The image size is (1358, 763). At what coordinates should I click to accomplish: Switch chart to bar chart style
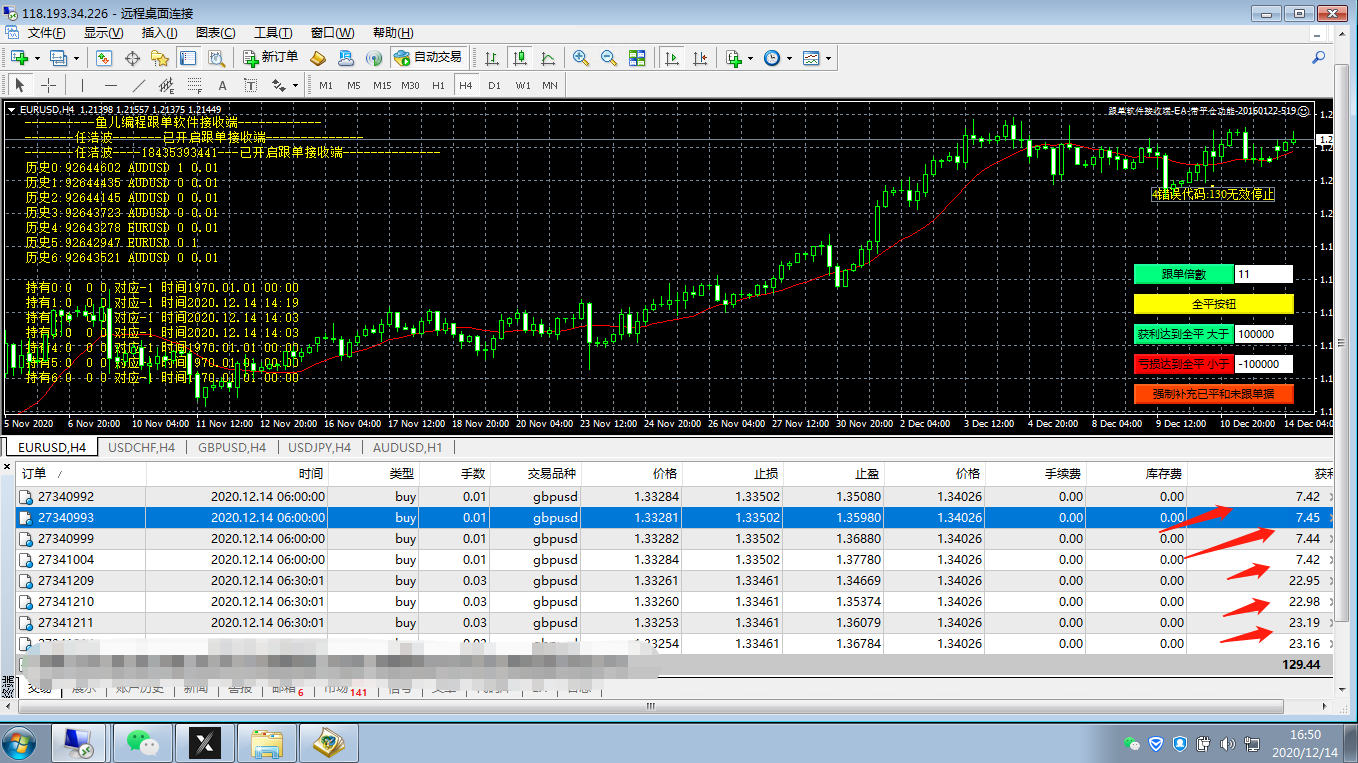(x=492, y=58)
